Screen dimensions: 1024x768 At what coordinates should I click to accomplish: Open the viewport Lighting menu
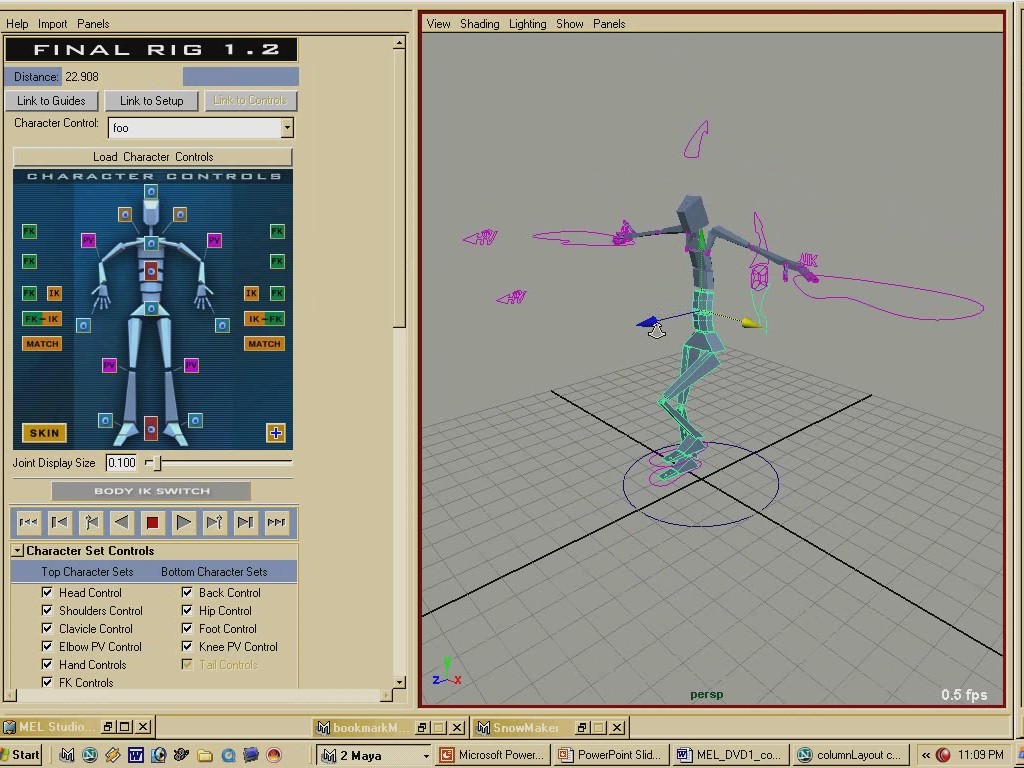pyautogui.click(x=527, y=24)
